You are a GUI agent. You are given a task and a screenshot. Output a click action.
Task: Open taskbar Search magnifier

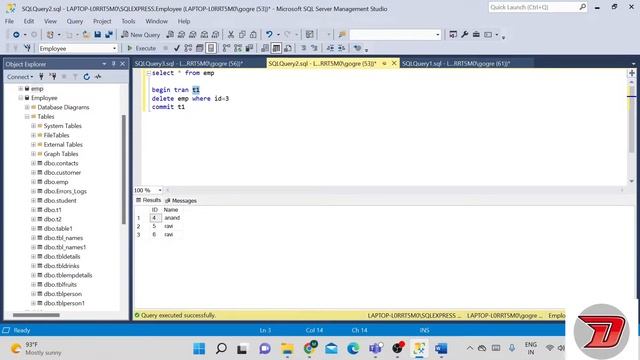pyautogui.click(x=221, y=349)
